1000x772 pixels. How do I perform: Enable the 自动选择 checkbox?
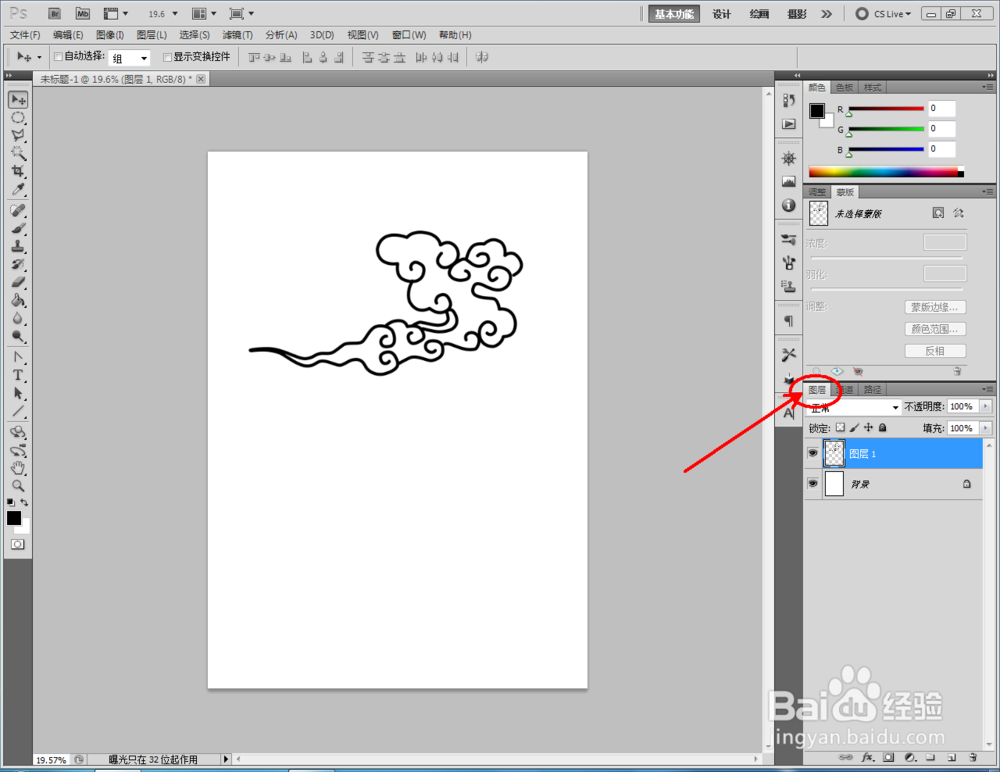[58, 57]
